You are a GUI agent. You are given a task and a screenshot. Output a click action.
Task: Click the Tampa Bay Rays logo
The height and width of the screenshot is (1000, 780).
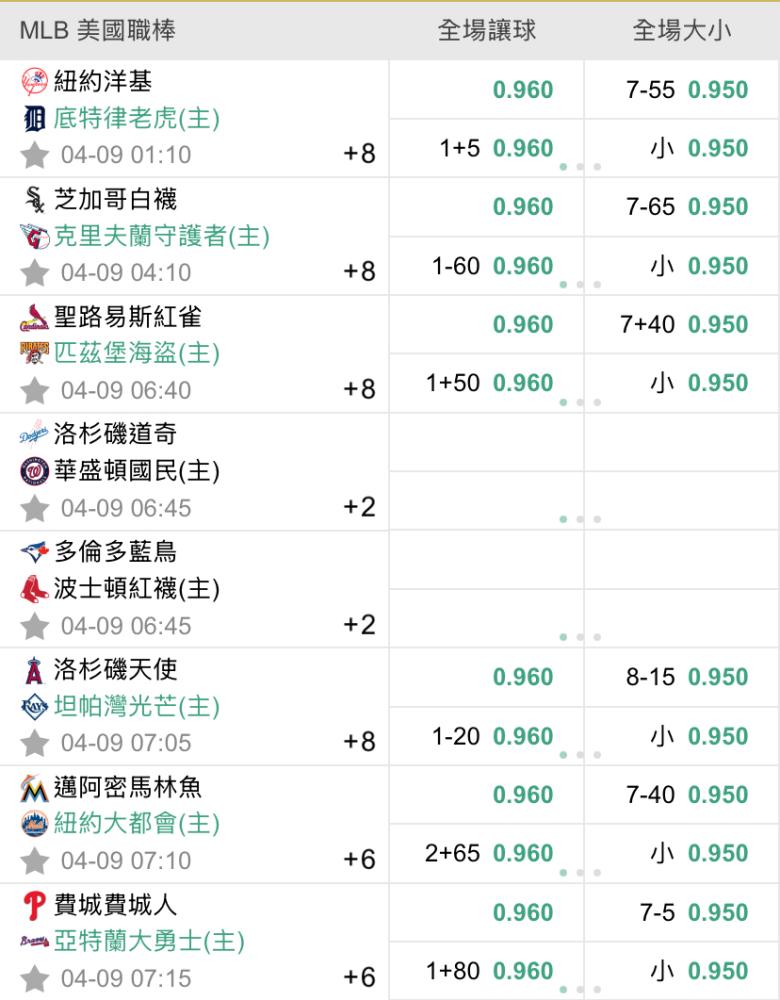(x=33, y=707)
